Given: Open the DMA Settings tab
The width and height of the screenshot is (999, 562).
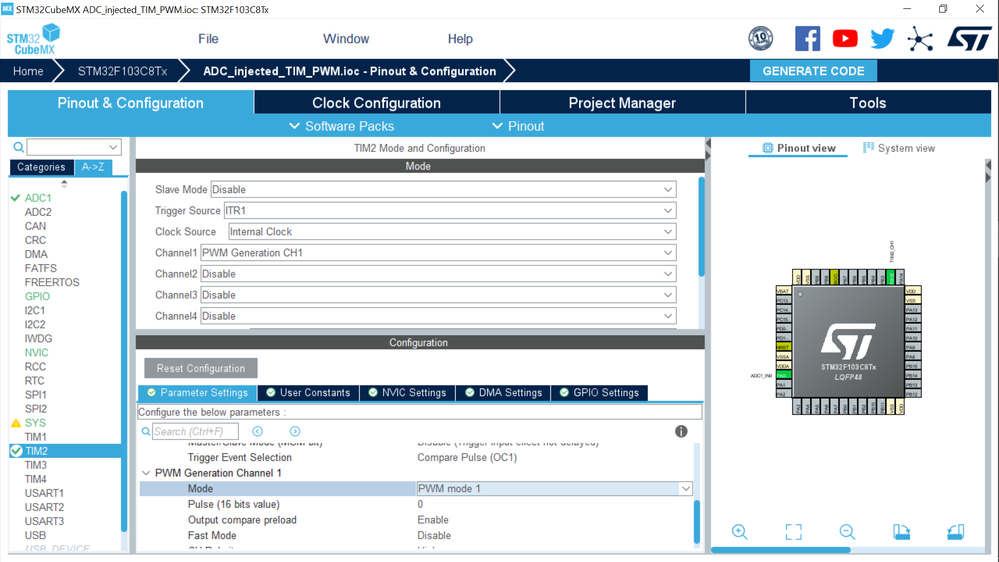Looking at the screenshot, I should (503, 393).
